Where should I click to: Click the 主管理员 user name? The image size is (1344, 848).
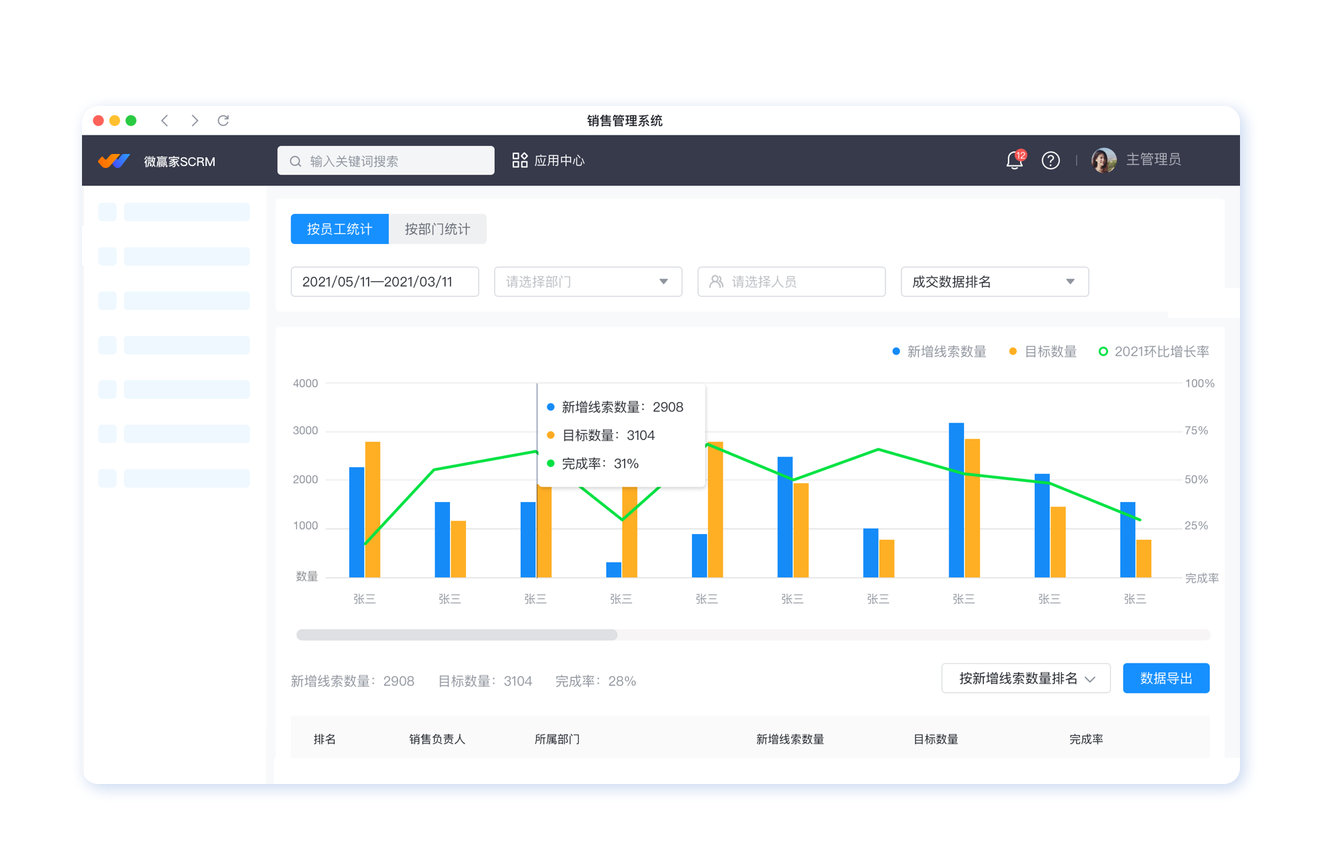pos(1154,160)
